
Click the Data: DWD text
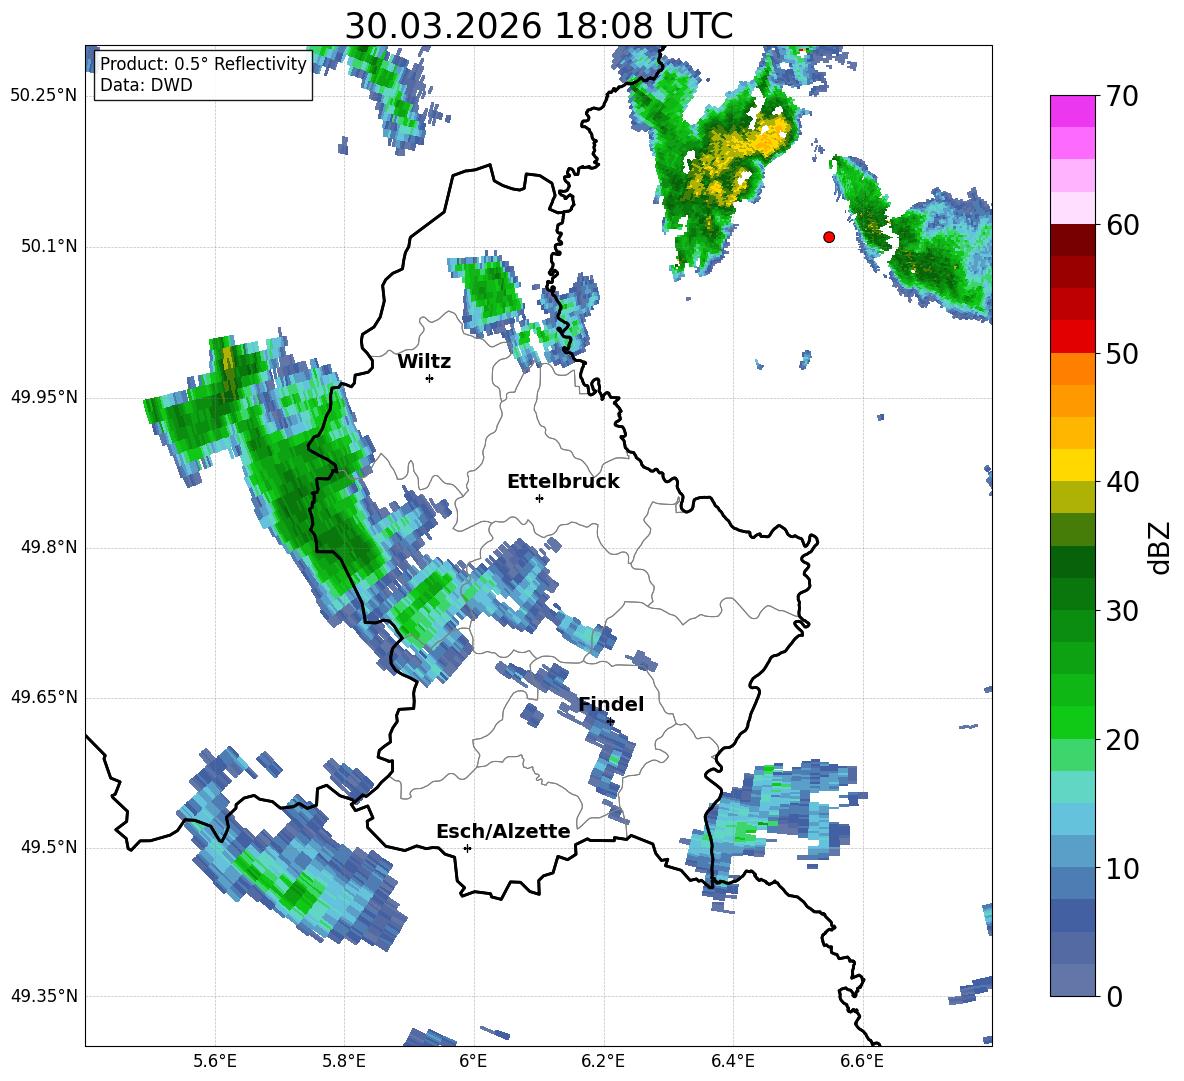[x=146, y=85]
